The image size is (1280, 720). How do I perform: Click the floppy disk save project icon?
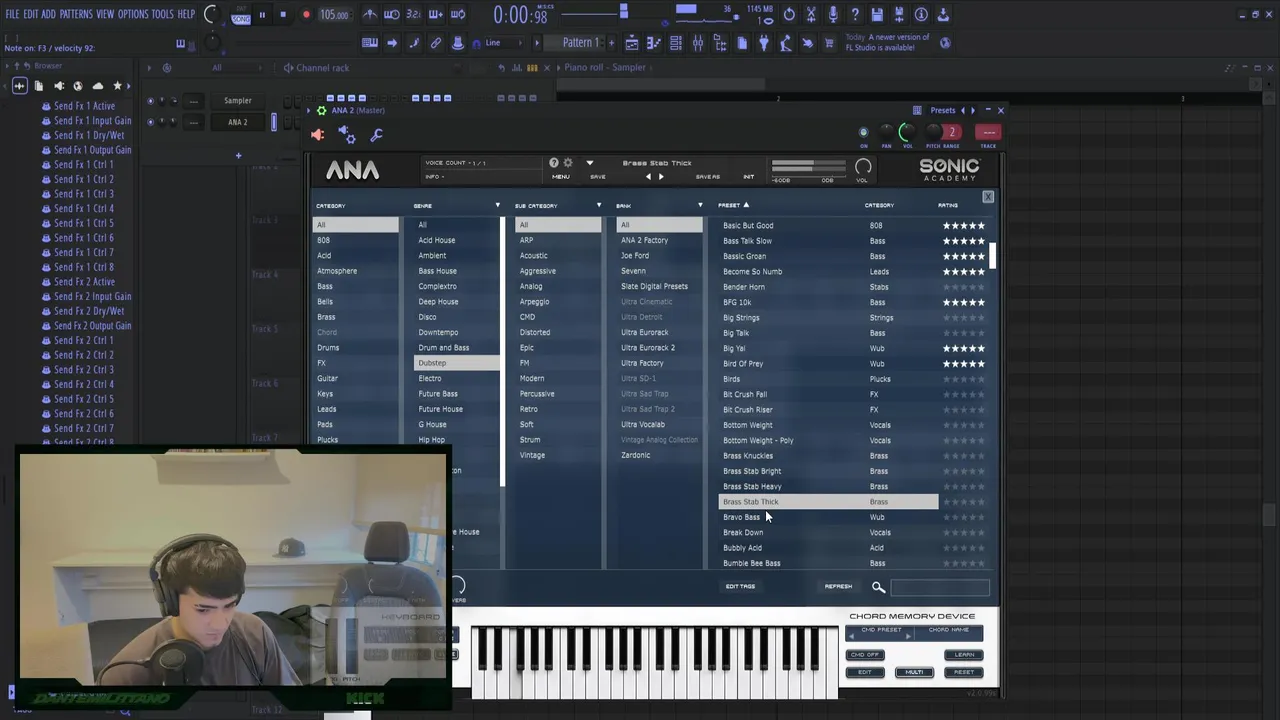tap(877, 15)
